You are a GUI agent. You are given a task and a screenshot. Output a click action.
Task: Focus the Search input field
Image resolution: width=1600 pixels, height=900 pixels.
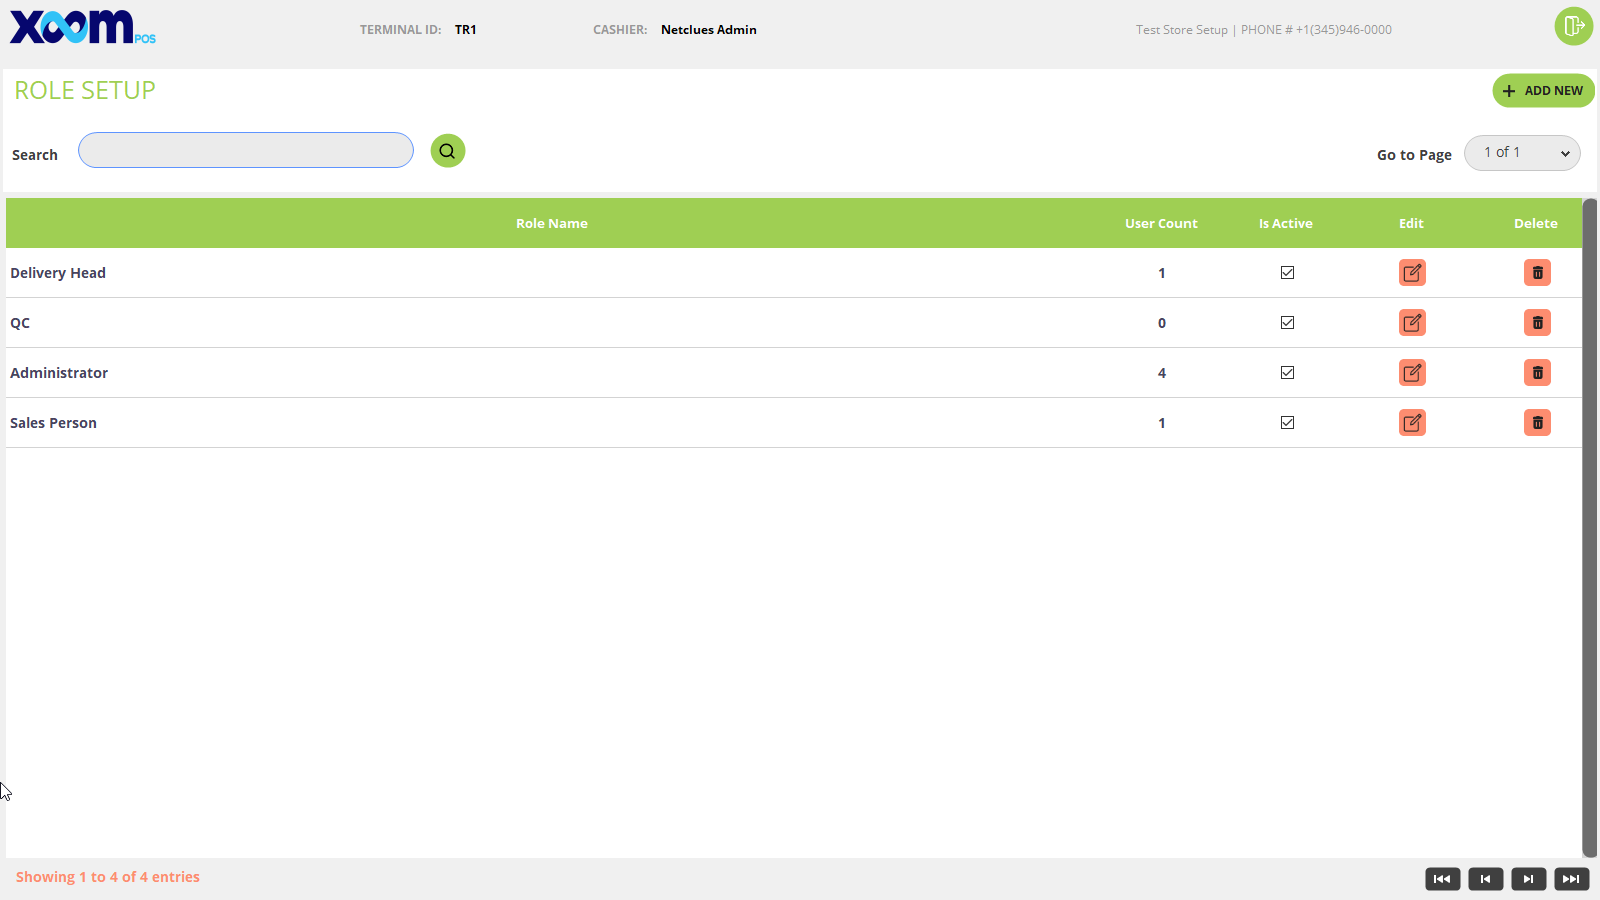(x=246, y=151)
